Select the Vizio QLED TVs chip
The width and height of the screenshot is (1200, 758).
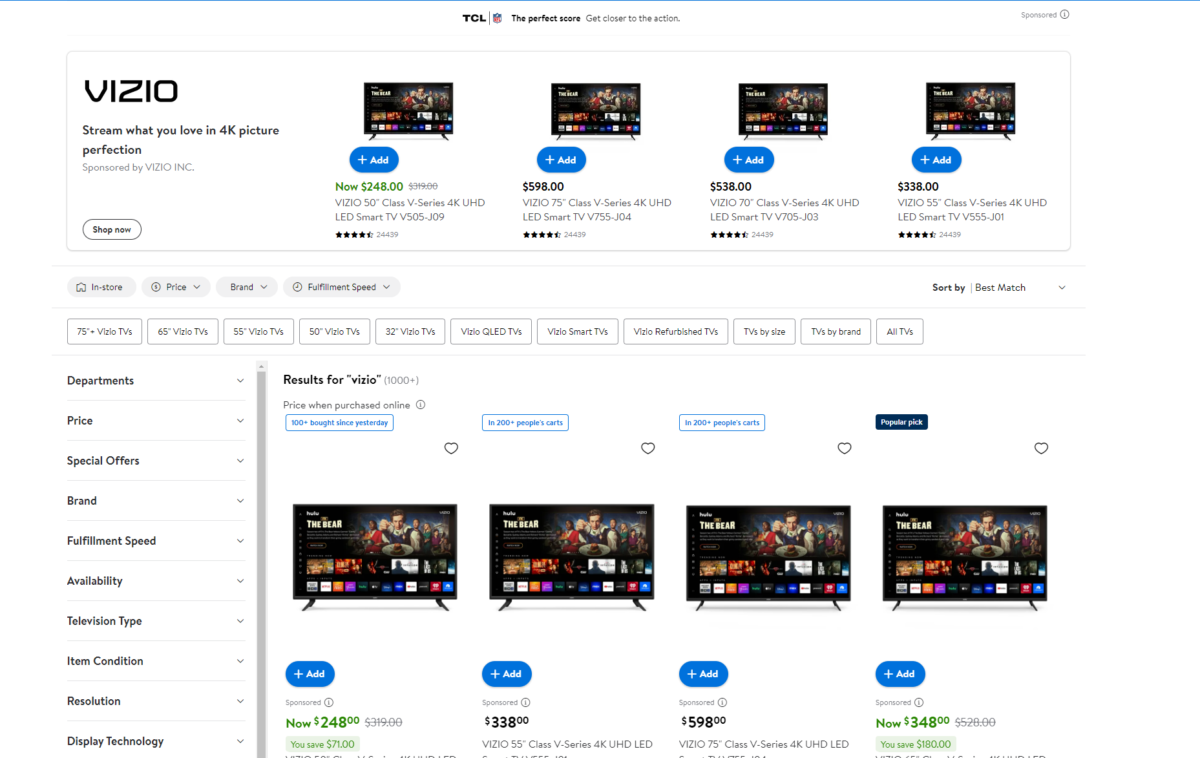[490, 332]
